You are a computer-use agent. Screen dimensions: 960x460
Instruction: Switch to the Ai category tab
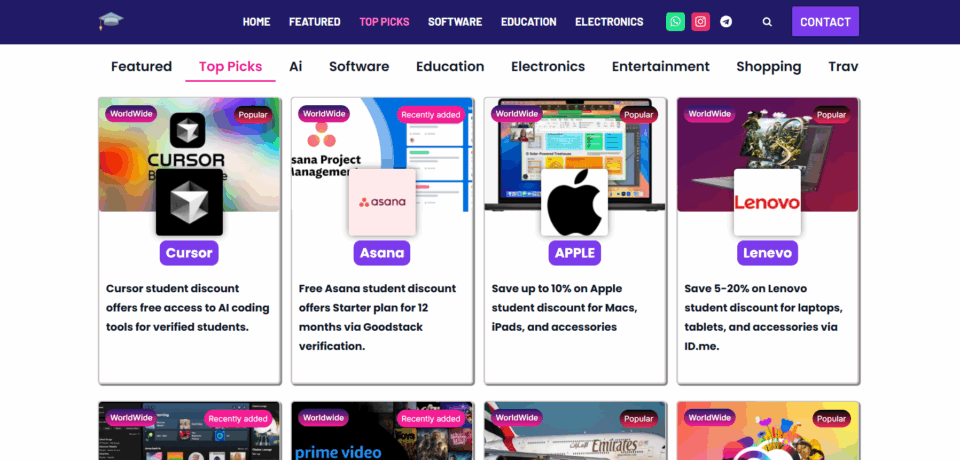[296, 66]
